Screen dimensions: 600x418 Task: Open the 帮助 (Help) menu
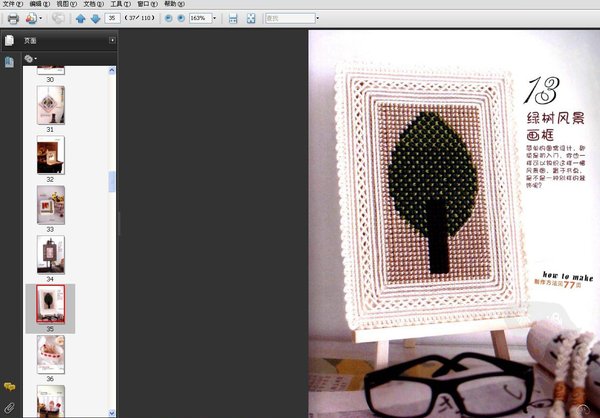[x=174, y=4]
